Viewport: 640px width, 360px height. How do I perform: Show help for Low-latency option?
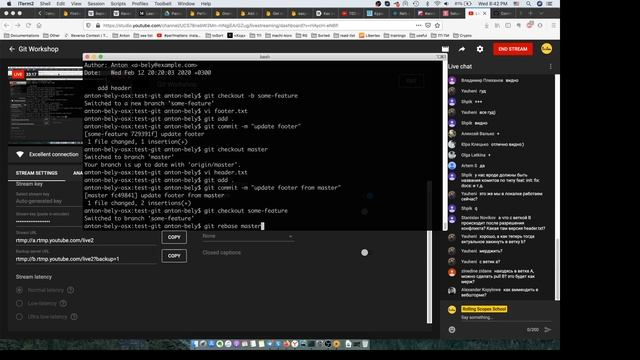pos(63,303)
